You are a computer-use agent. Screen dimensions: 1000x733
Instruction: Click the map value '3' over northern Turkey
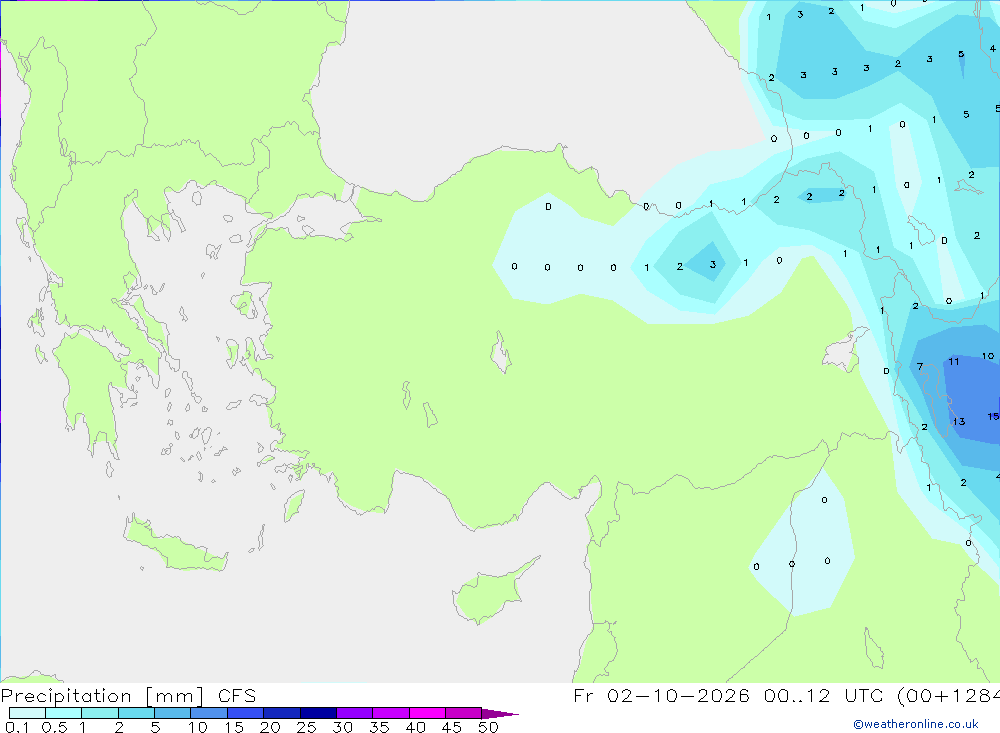pos(712,264)
